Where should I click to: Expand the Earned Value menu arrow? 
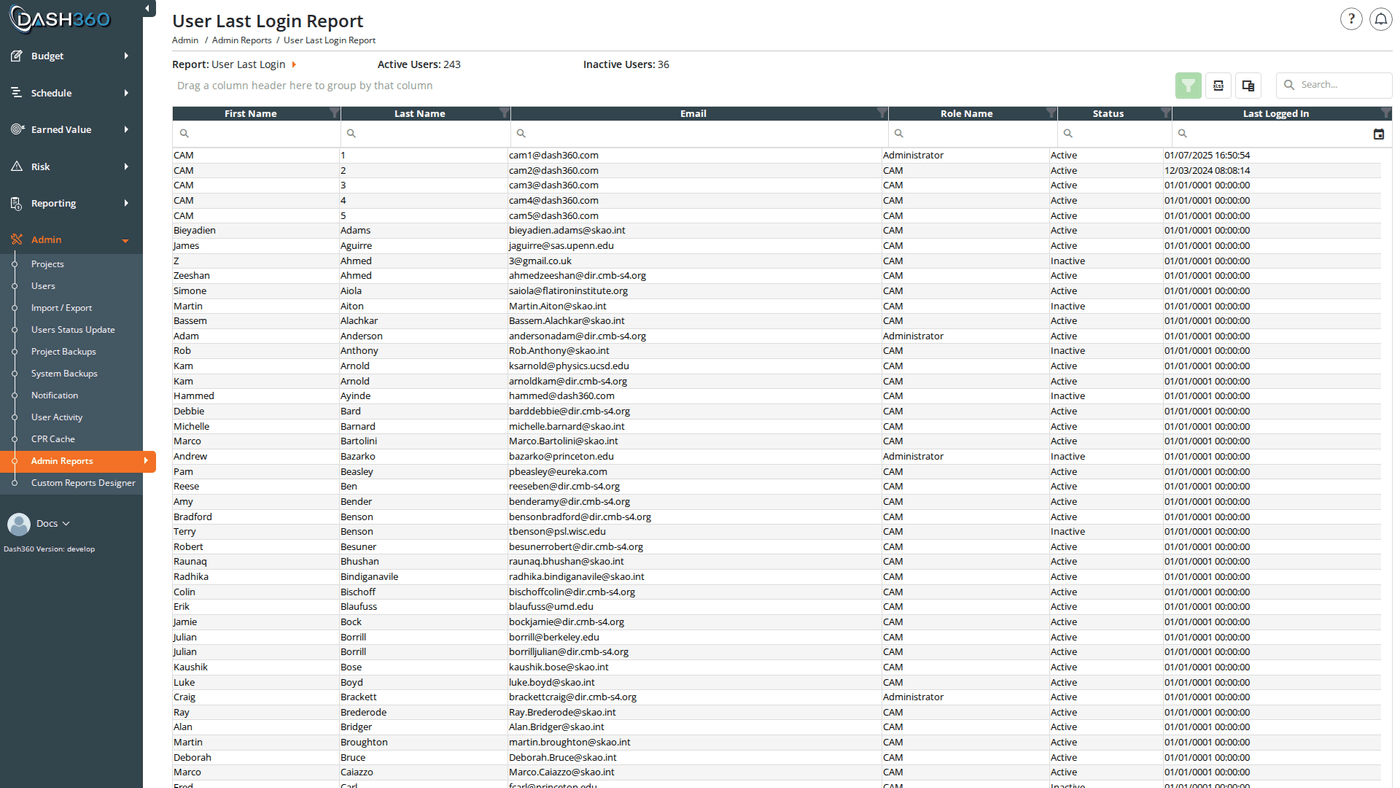[126, 130]
